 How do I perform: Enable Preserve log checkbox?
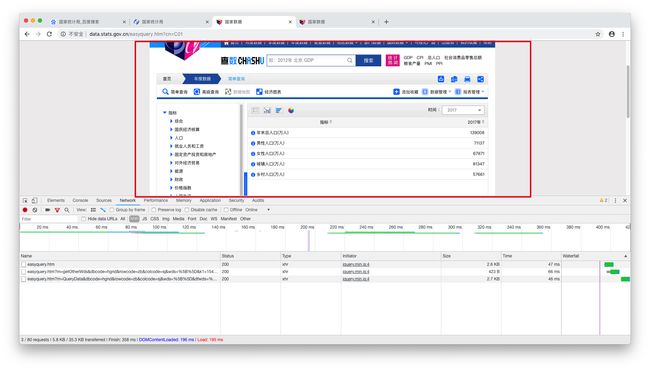[x=154, y=210]
